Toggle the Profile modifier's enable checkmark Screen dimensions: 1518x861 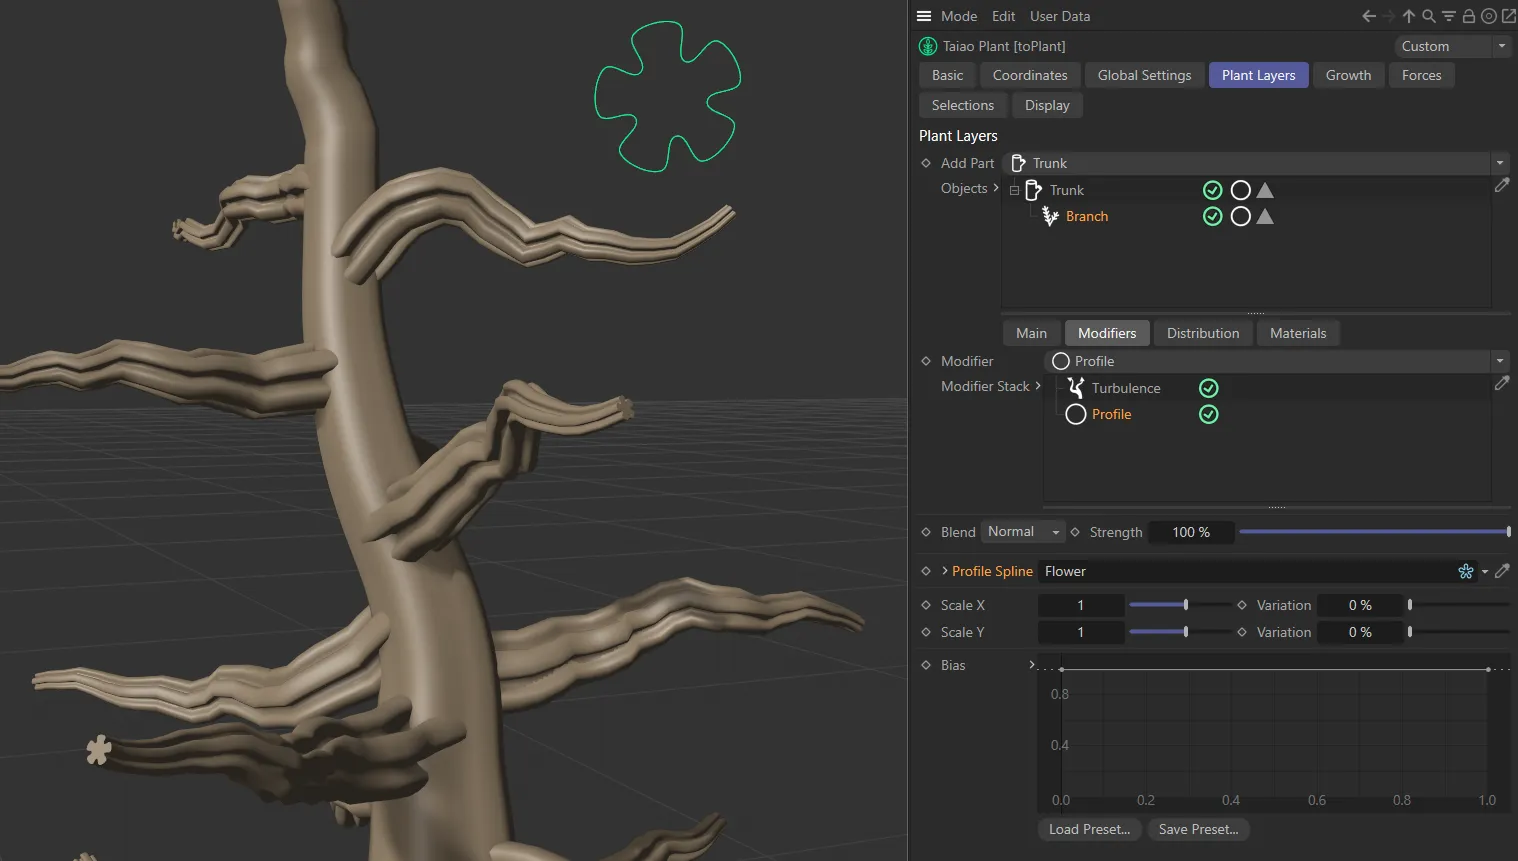[1208, 414]
